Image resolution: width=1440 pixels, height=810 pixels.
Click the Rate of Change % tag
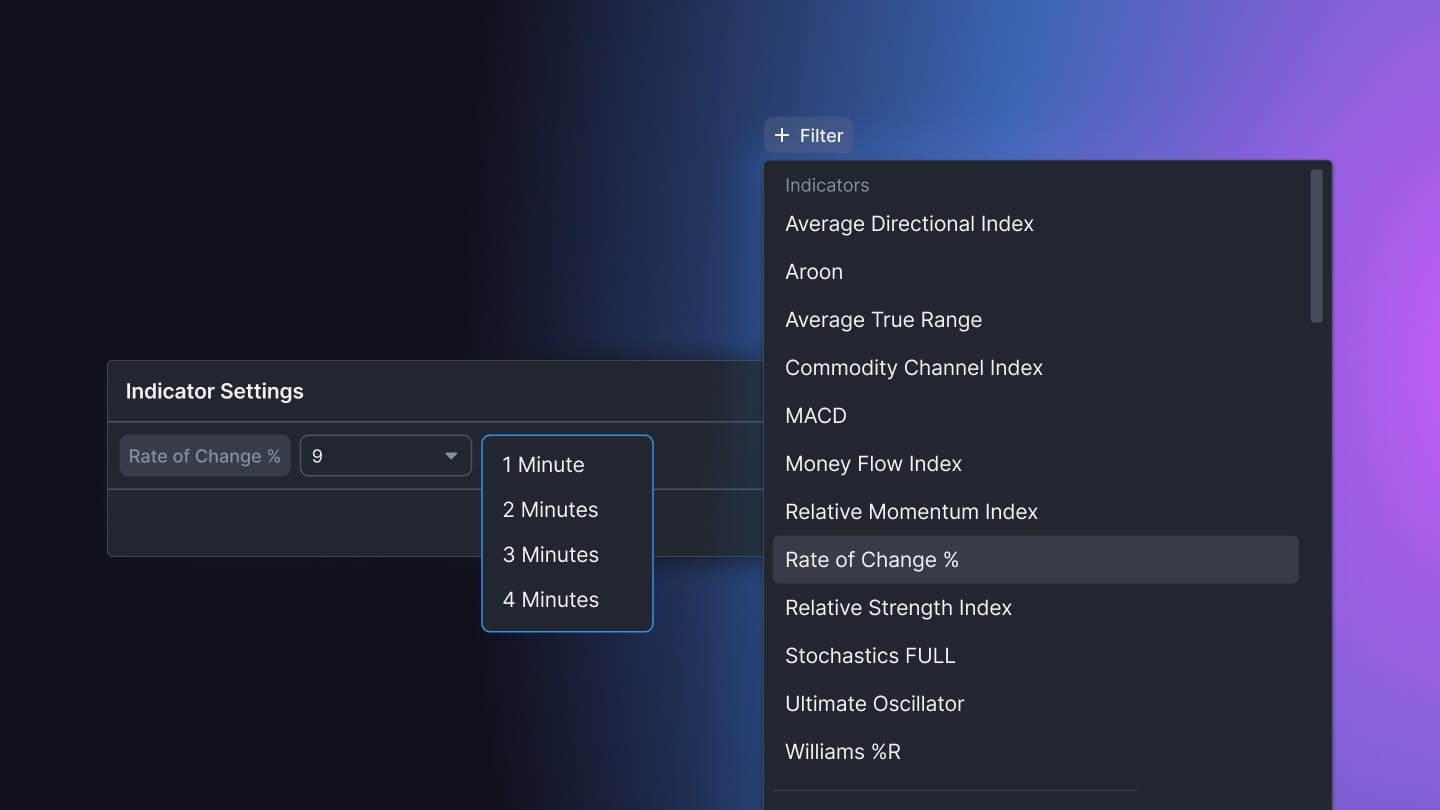coord(205,456)
